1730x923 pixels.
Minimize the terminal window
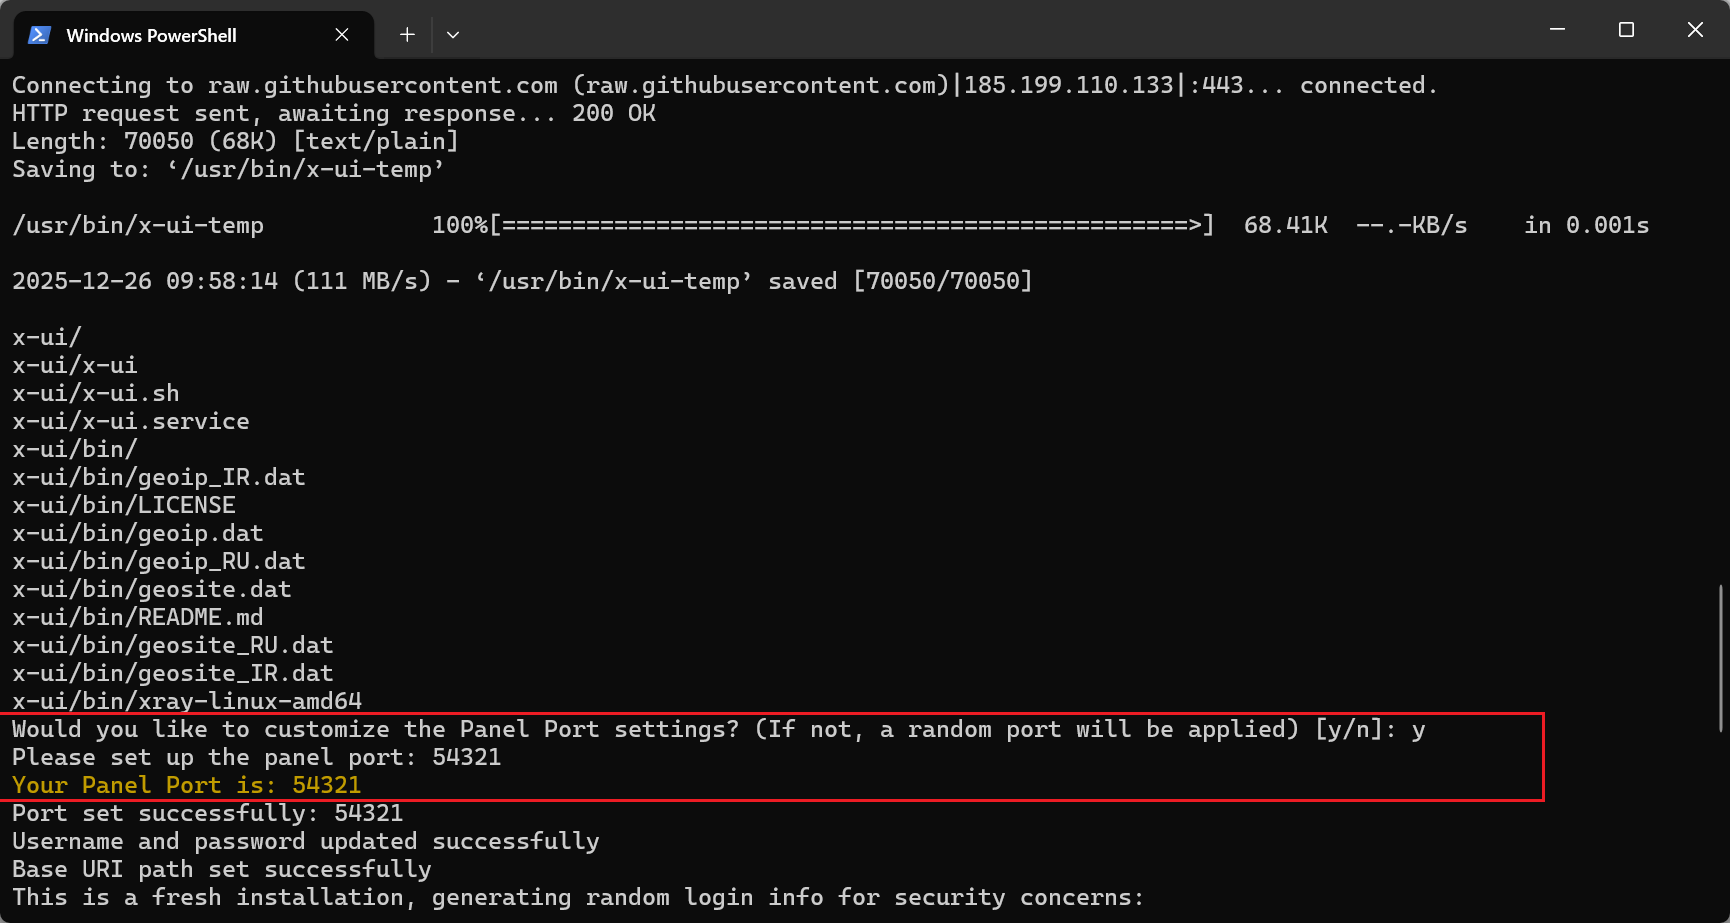[x=1557, y=30]
